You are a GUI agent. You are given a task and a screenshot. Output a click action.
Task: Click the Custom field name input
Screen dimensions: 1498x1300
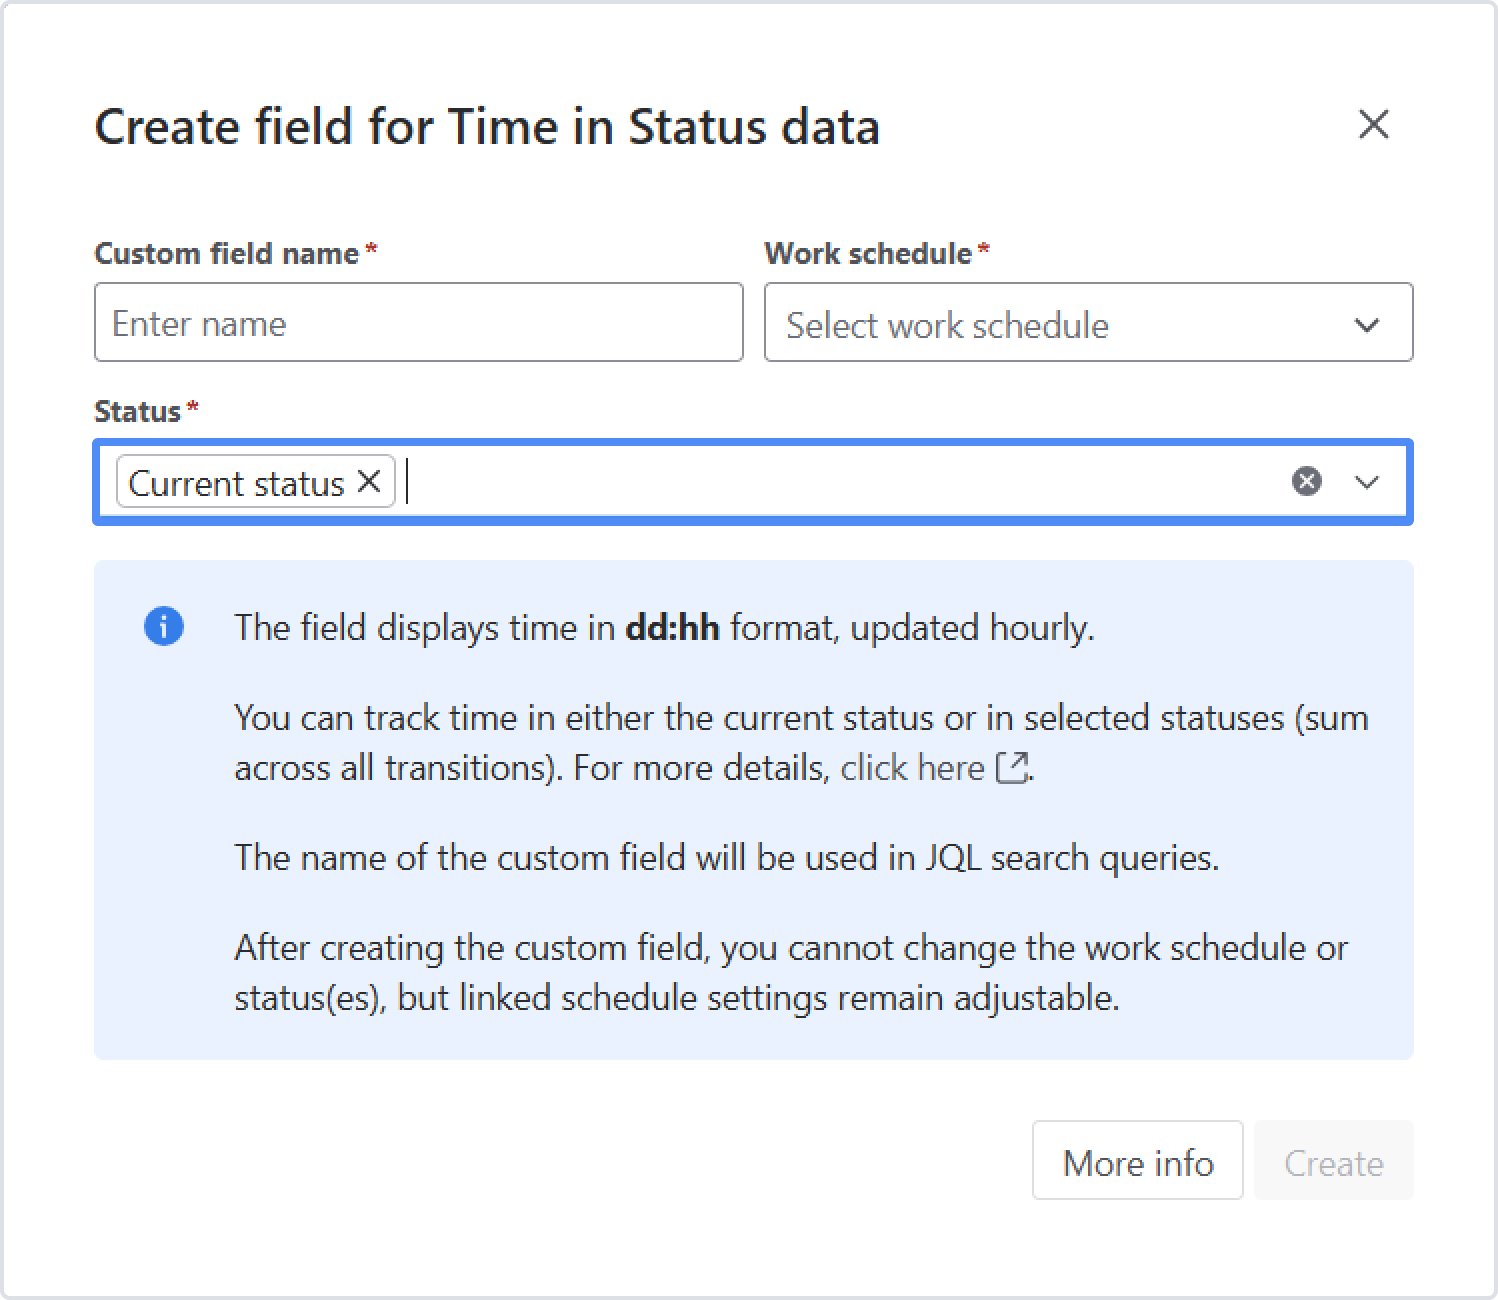tap(418, 323)
